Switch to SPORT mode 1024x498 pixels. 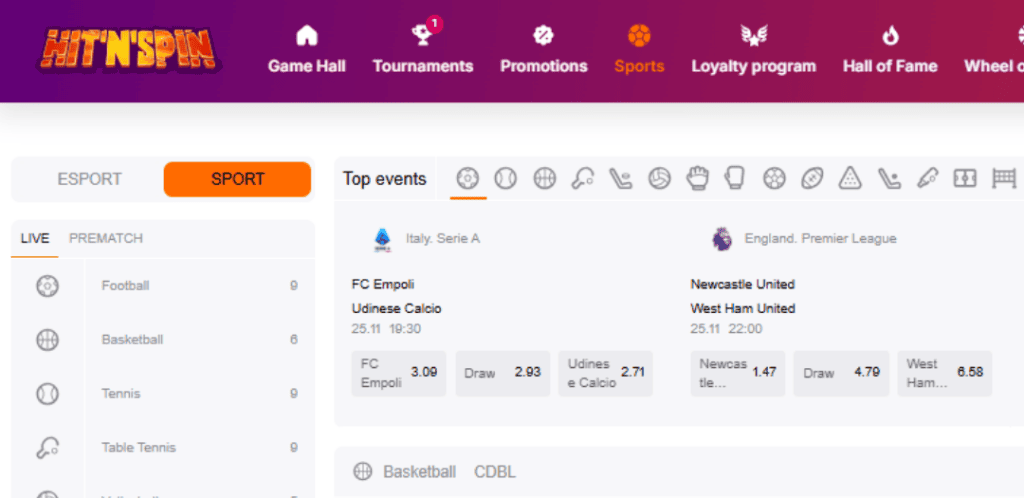click(x=238, y=179)
